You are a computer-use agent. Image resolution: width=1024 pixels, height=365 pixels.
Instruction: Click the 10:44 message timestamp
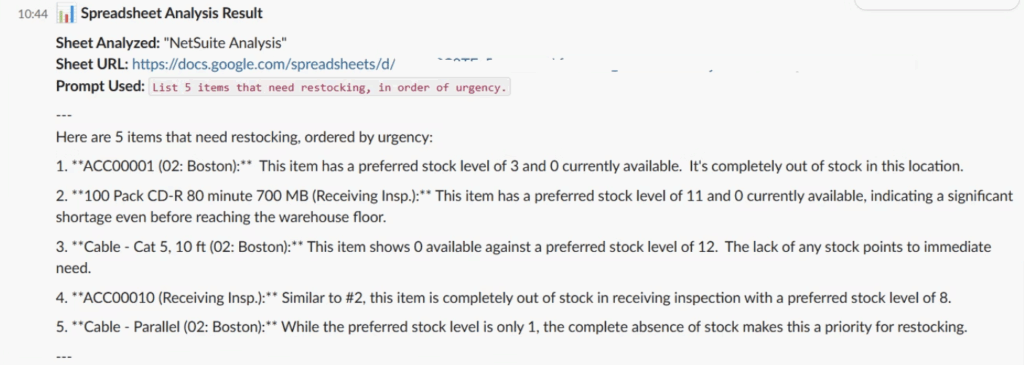click(x=33, y=14)
